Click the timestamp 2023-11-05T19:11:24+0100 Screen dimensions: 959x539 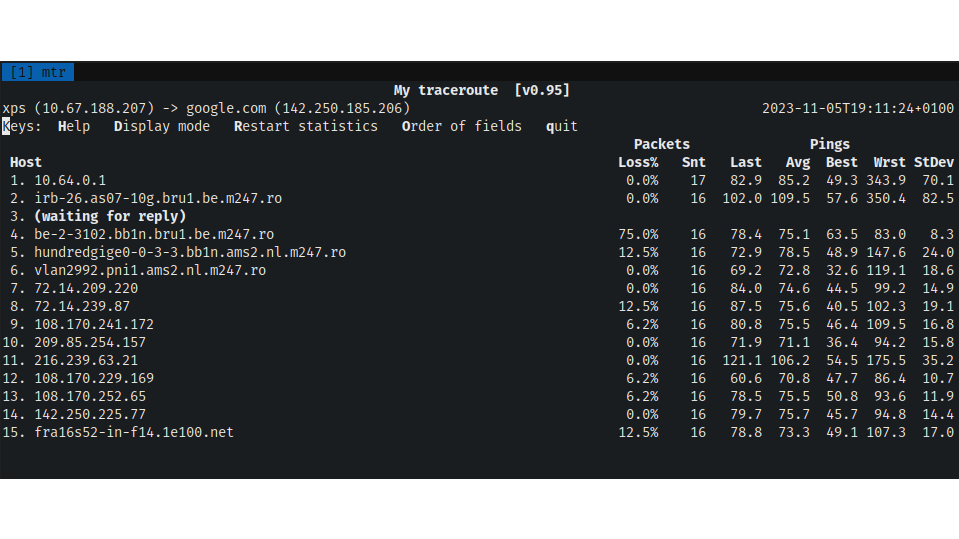click(x=858, y=108)
